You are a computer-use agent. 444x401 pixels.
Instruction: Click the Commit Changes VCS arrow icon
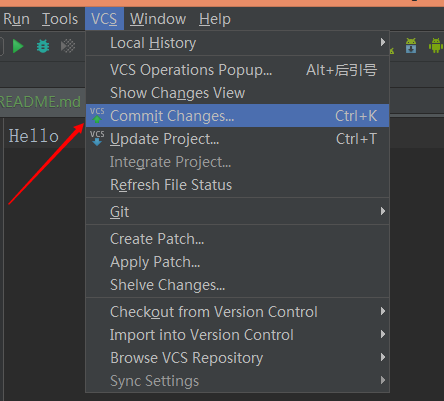(97, 115)
